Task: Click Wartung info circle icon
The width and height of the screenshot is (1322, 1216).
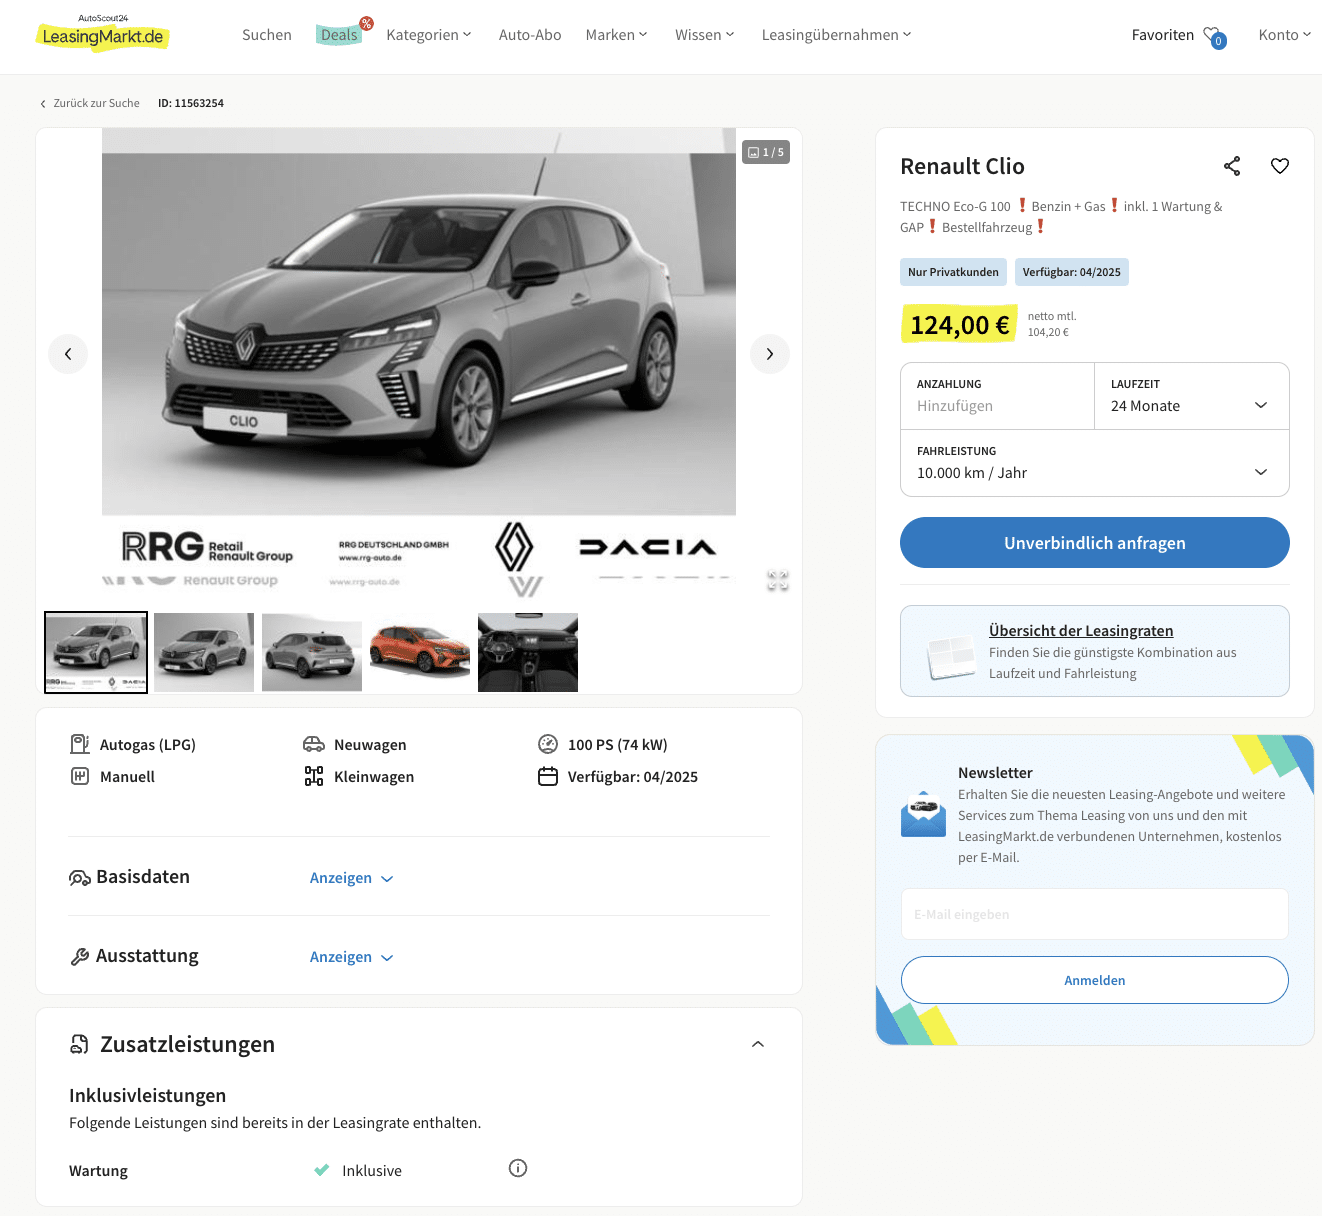Action: coord(518,1168)
